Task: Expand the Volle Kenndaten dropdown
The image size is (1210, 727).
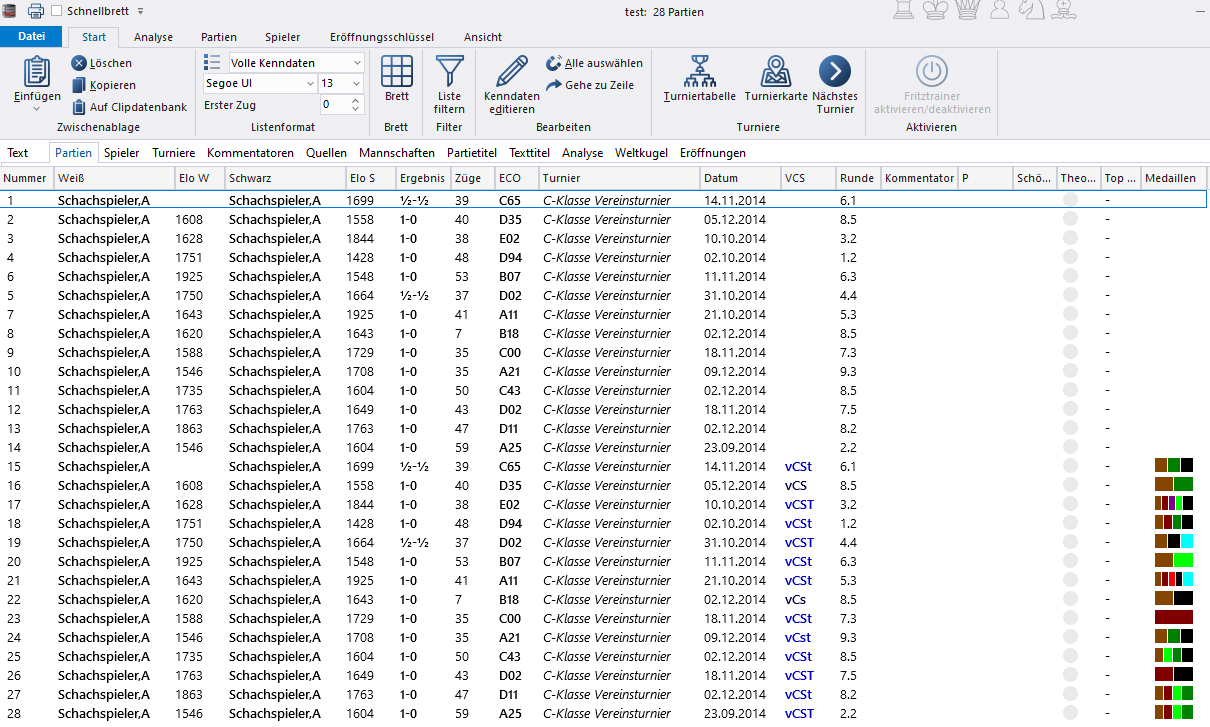Action: [356, 63]
